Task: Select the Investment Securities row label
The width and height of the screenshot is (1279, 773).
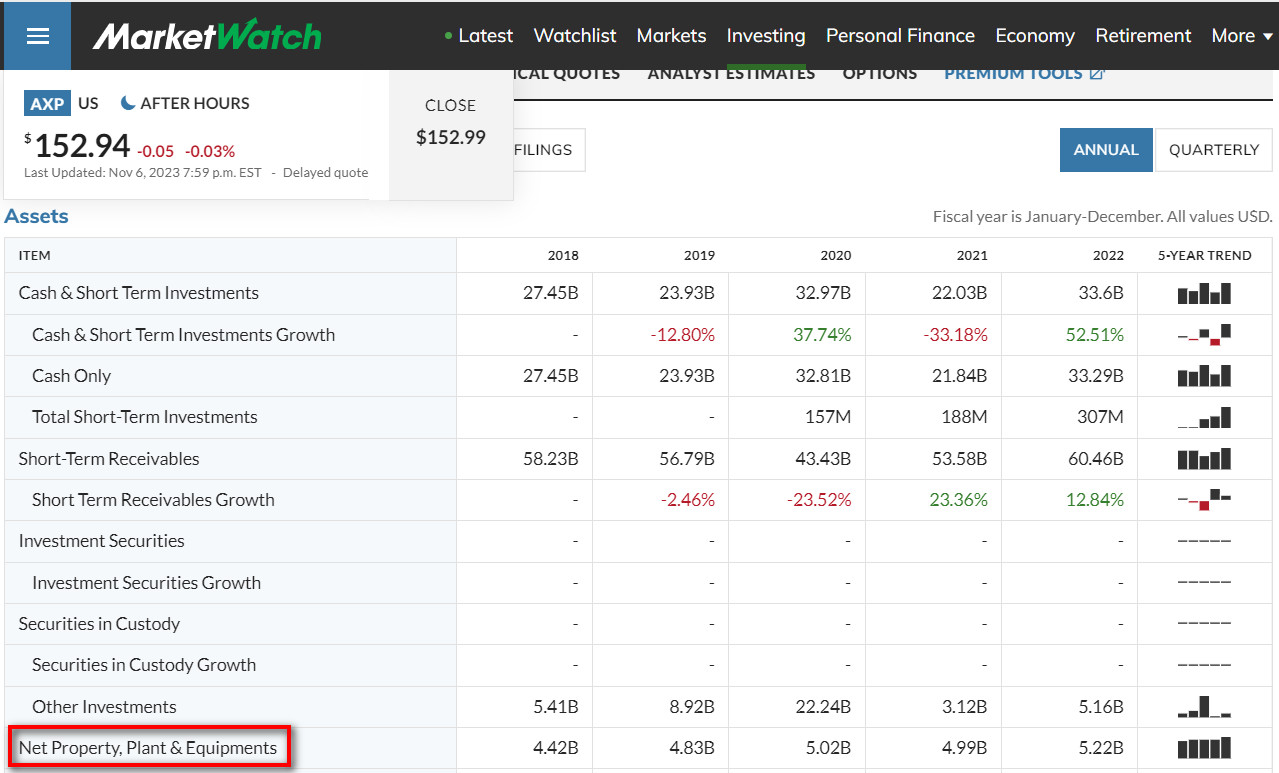Action: (102, 541)
